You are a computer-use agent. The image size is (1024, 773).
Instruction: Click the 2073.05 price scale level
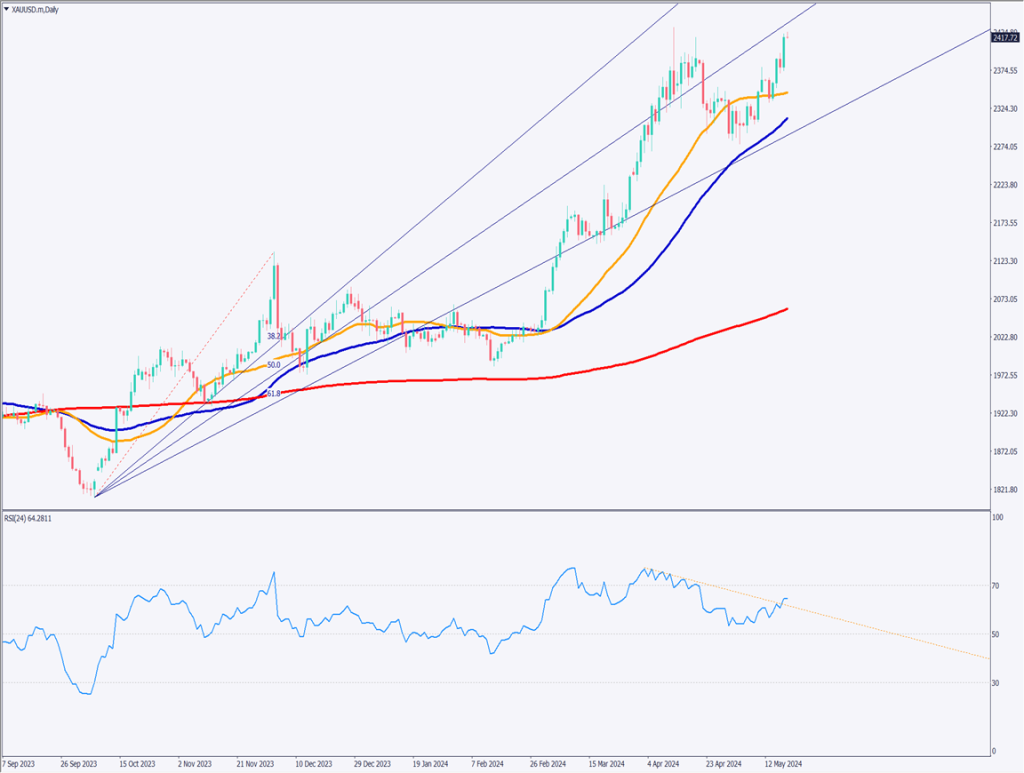1004,299
